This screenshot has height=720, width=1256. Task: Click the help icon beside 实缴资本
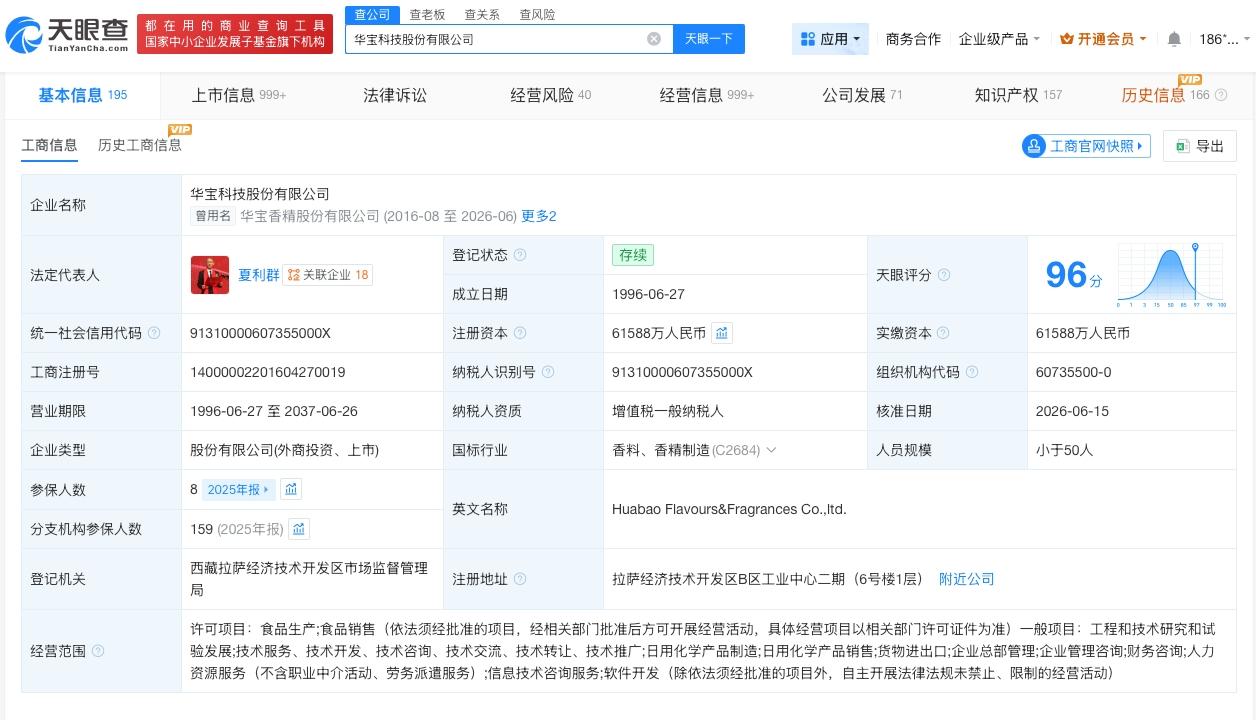click(943, 333)
